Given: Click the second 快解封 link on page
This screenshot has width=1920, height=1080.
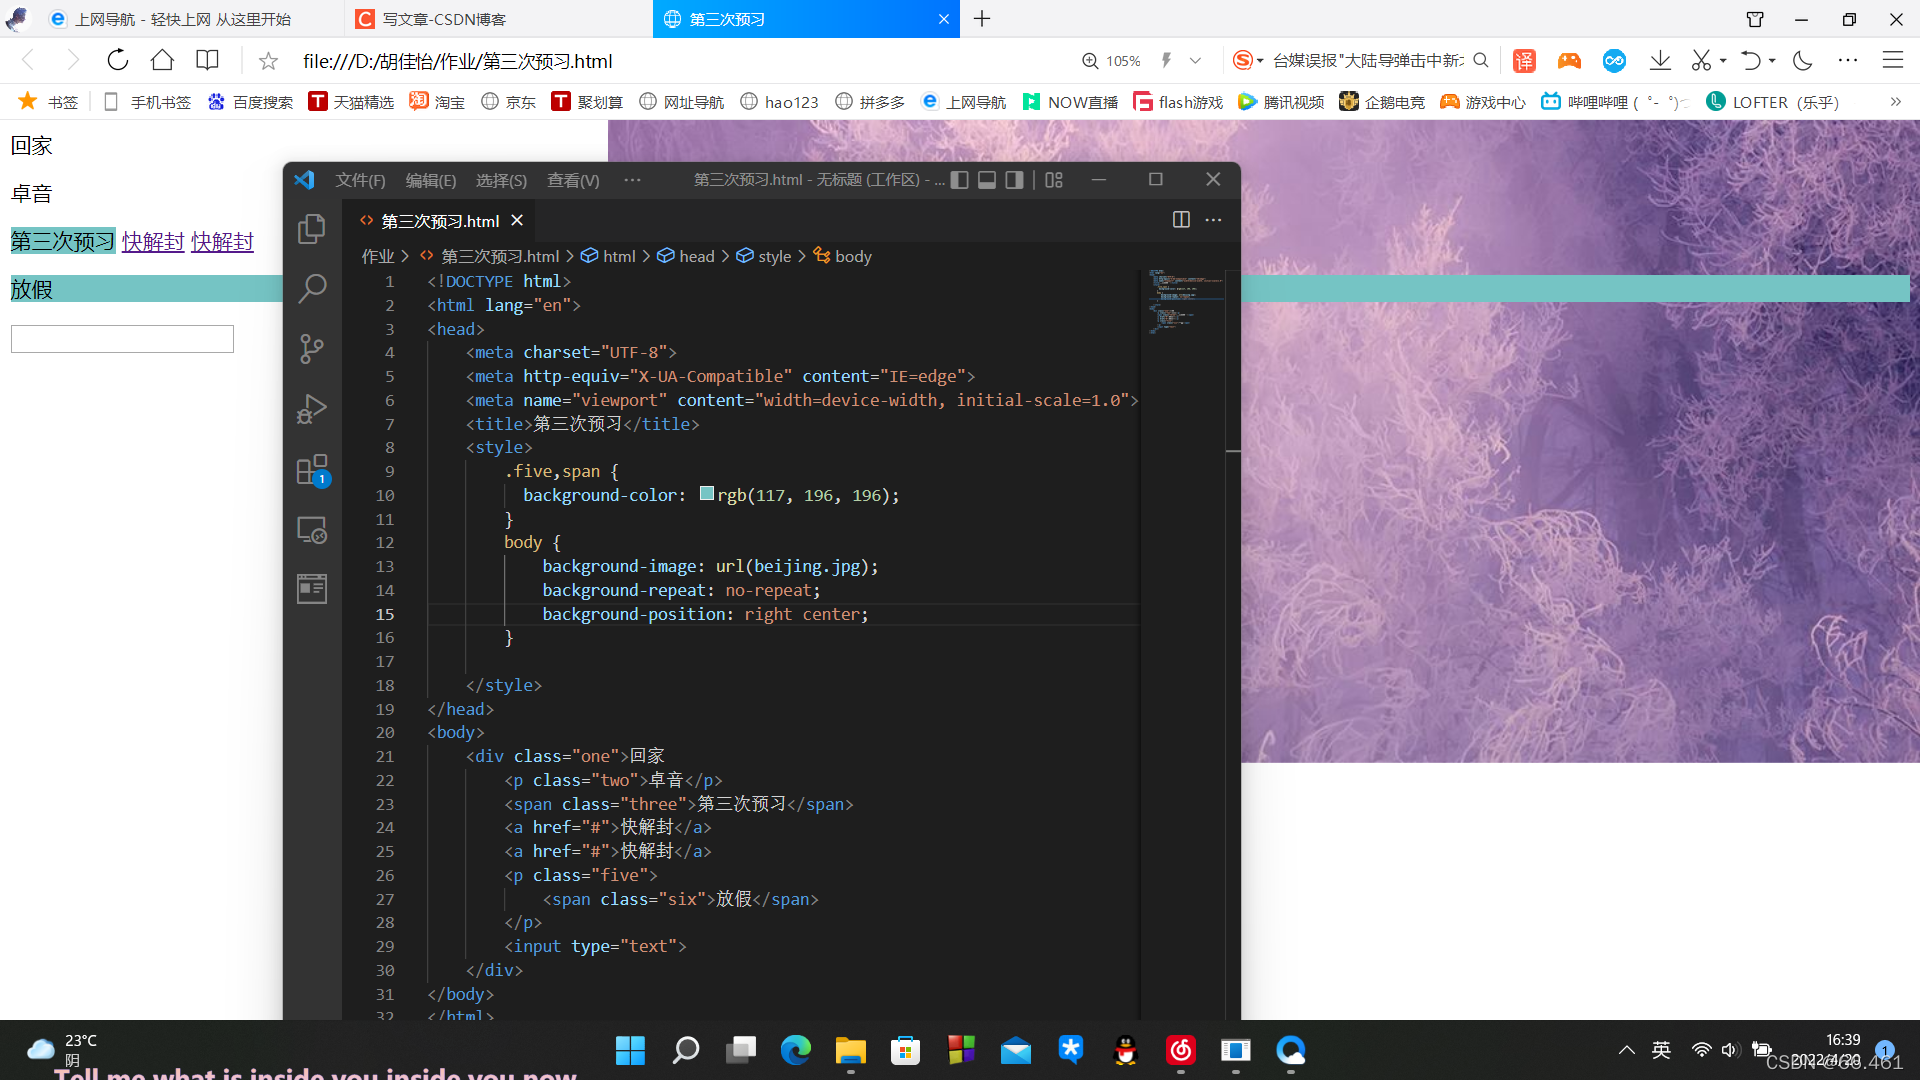Looking at the screenshot, I should click(222, 242).
